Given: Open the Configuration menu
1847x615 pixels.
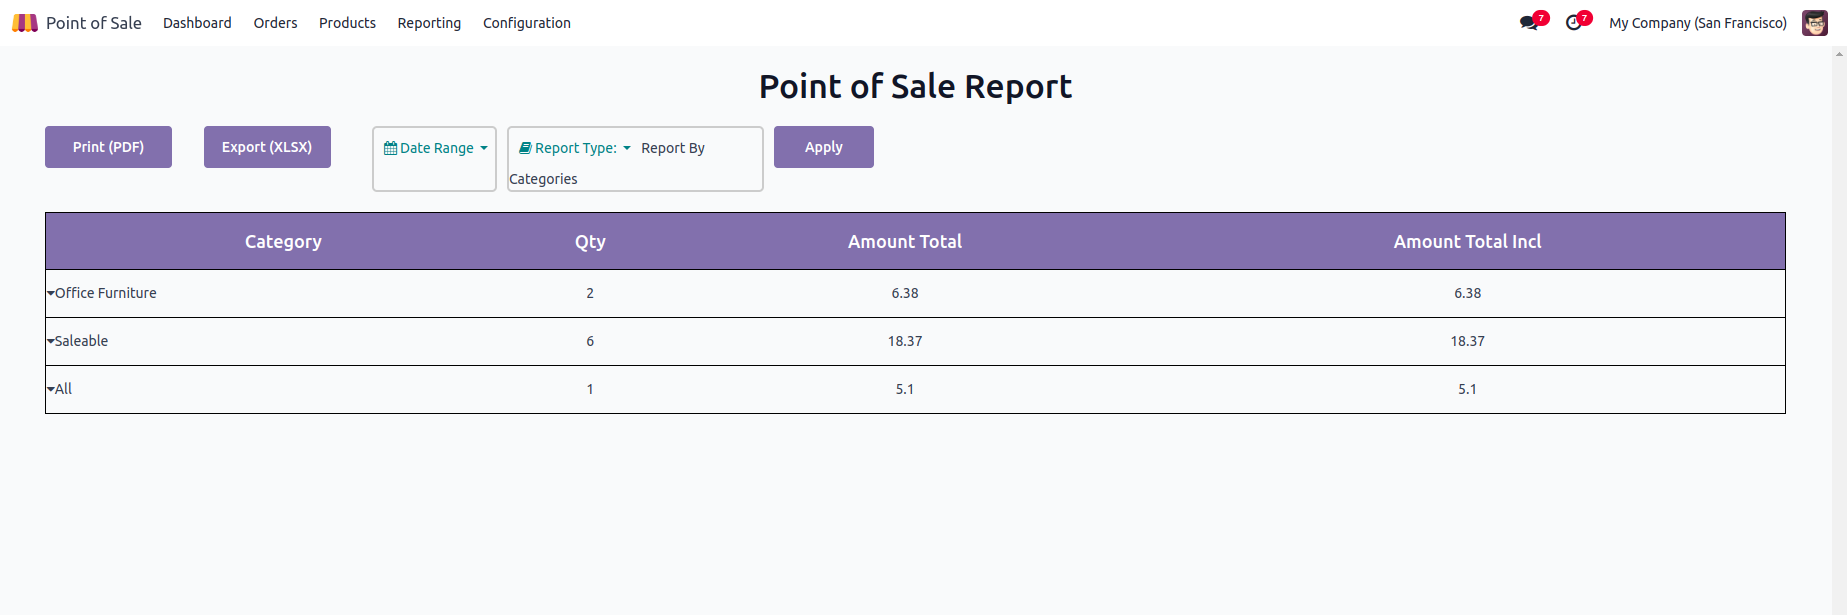Looking at the screenshot, I should (526, 23).
